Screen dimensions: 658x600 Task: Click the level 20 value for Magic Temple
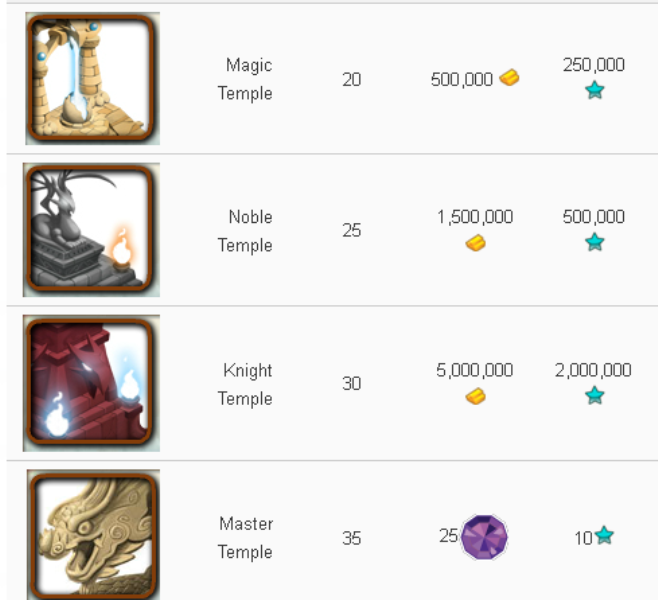coord(351,79)
